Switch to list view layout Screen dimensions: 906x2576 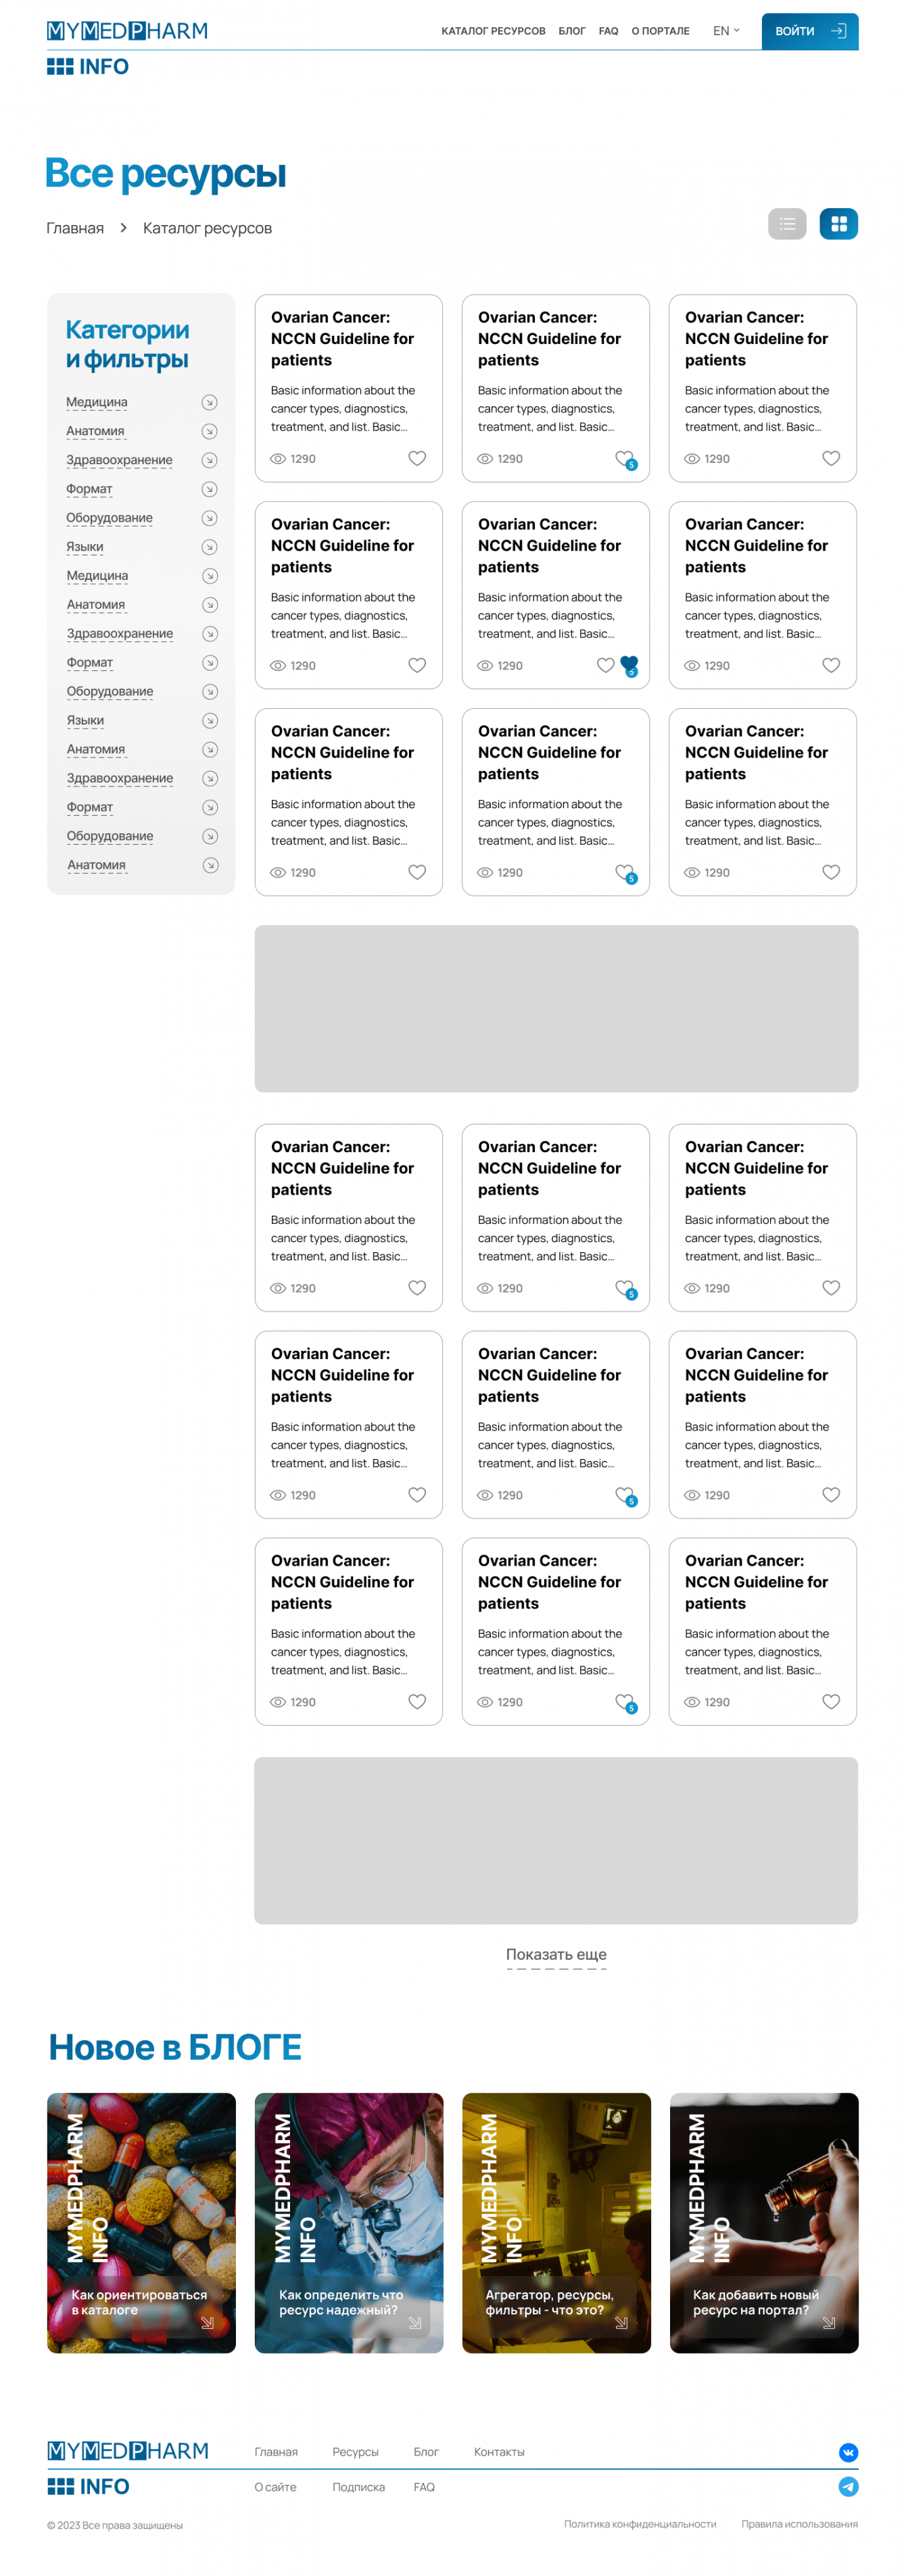click(786, 224)
